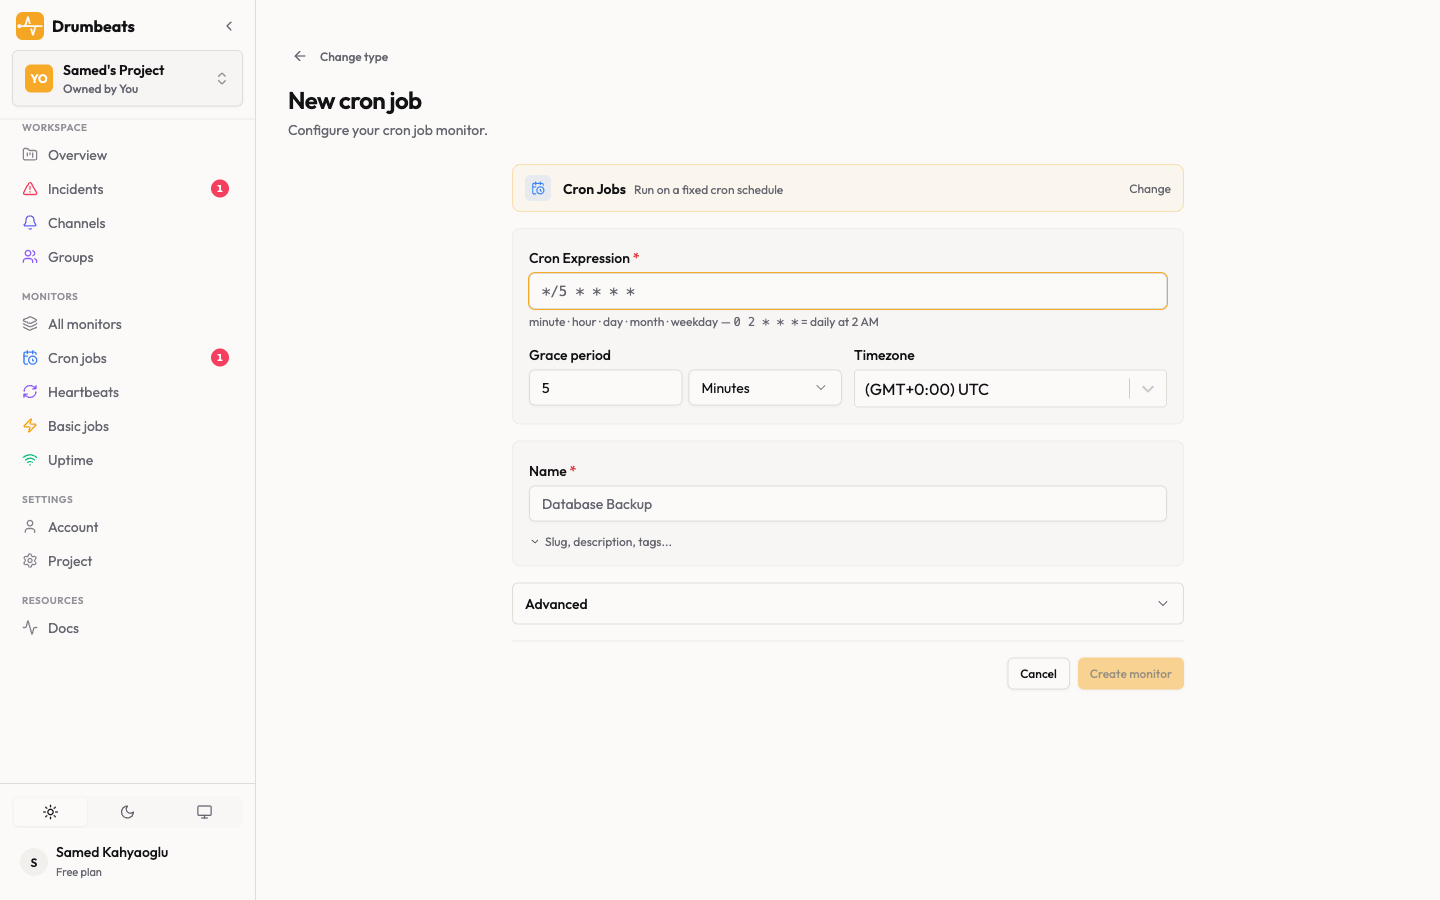Click the Timezone dropdown arrow
Image resolution: width=1440 pixels, height=900 pixels.
click(1148, 389)
